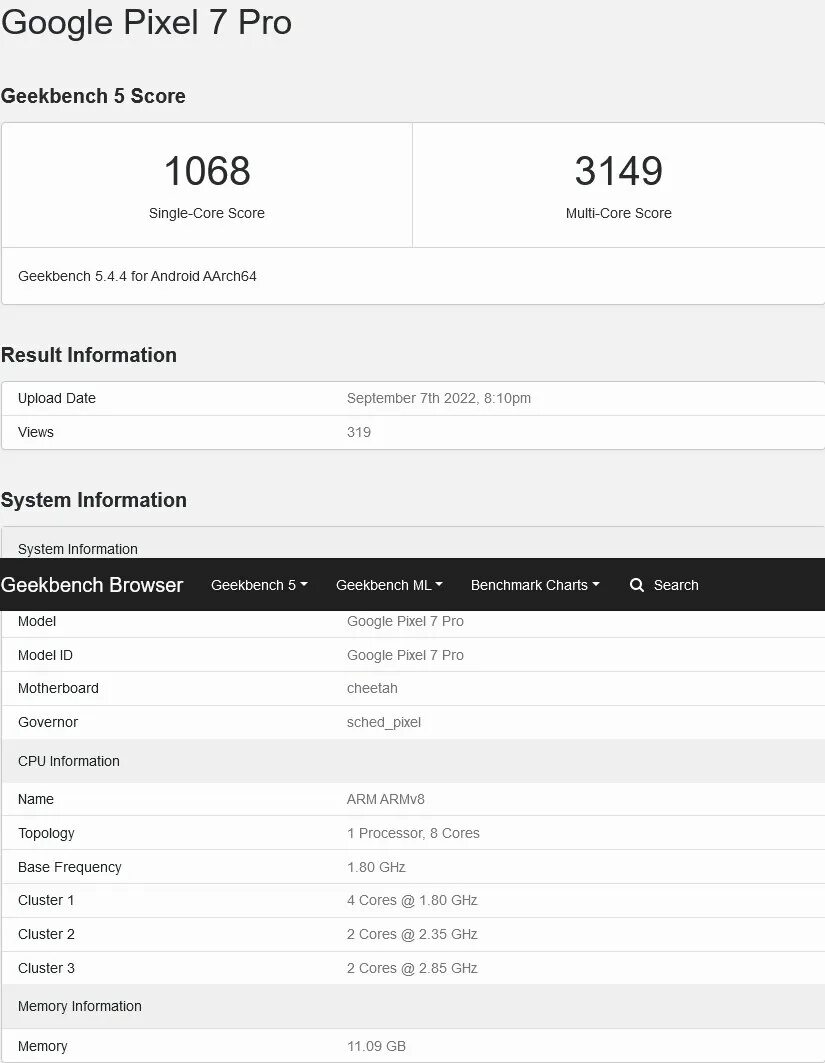
Task: Select the base frequency value '1.80 GHz'
Action: tap(376, 867)
